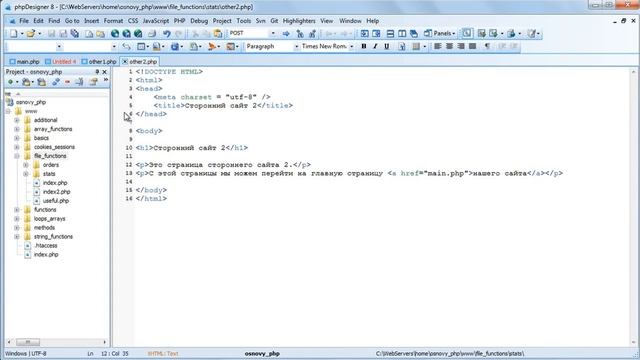Viewport: 640px width, 360px height.
Task: Click the first globe browser preview icon
Action: pos(115,33)
